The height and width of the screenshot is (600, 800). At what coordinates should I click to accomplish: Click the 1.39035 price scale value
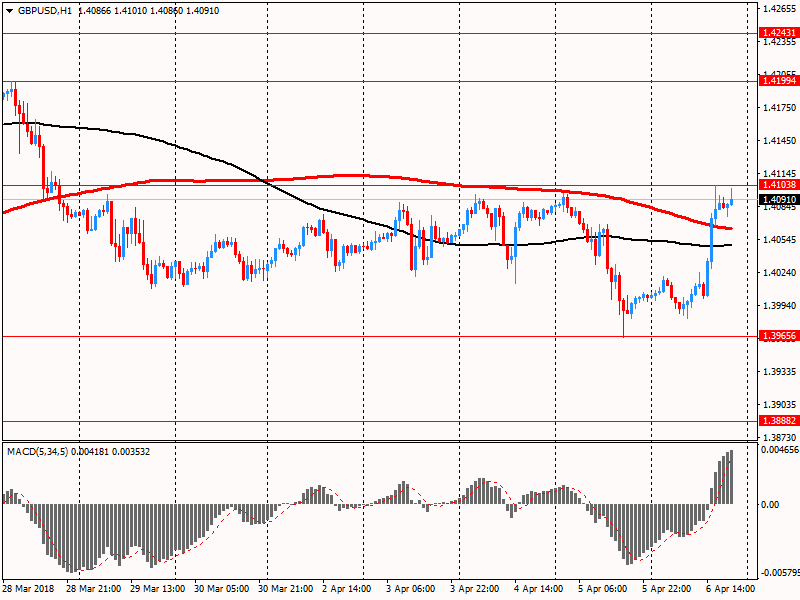tap(779, 404)
